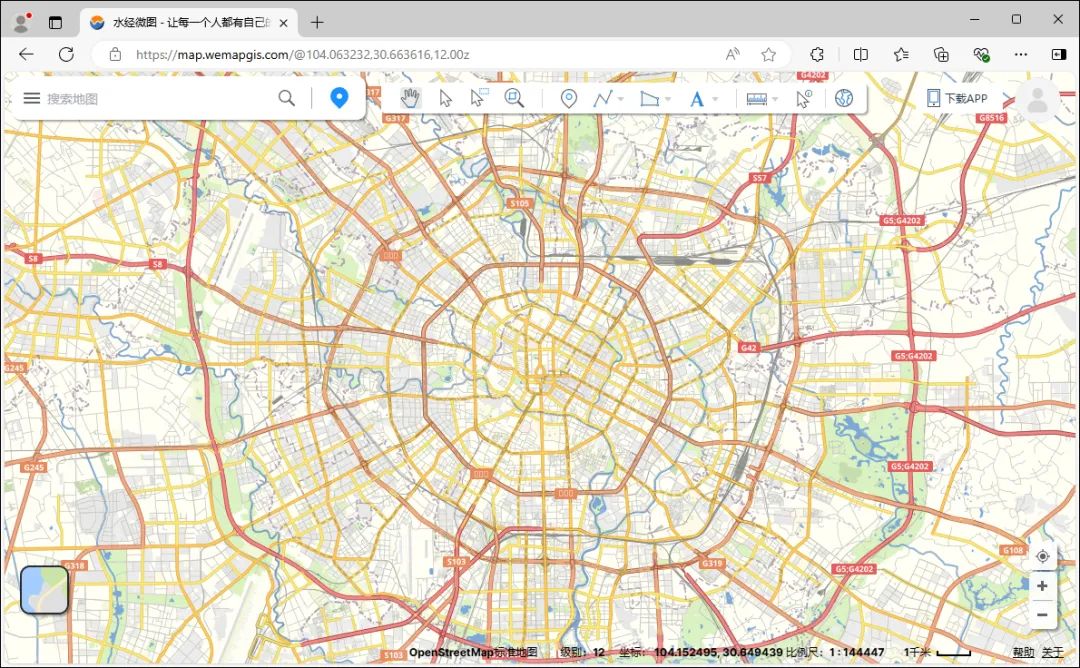The image size is (1080, 668).
Task: Add page to favorites star
Action: tap(769, 54)
